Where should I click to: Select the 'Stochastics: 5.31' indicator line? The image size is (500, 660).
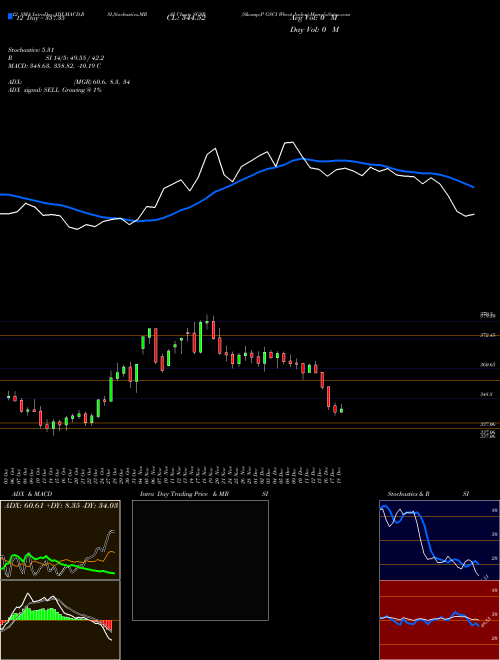click(x=31, y=50)
